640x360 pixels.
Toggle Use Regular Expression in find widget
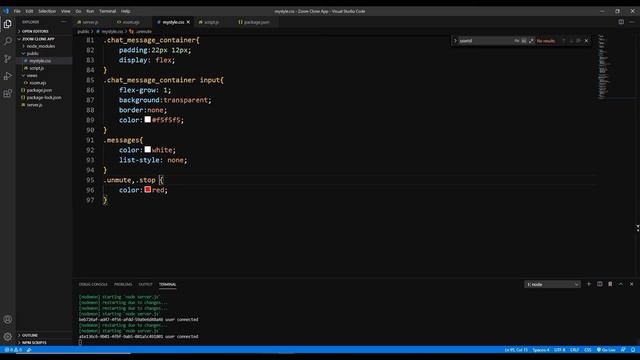(x=531, y=41)
